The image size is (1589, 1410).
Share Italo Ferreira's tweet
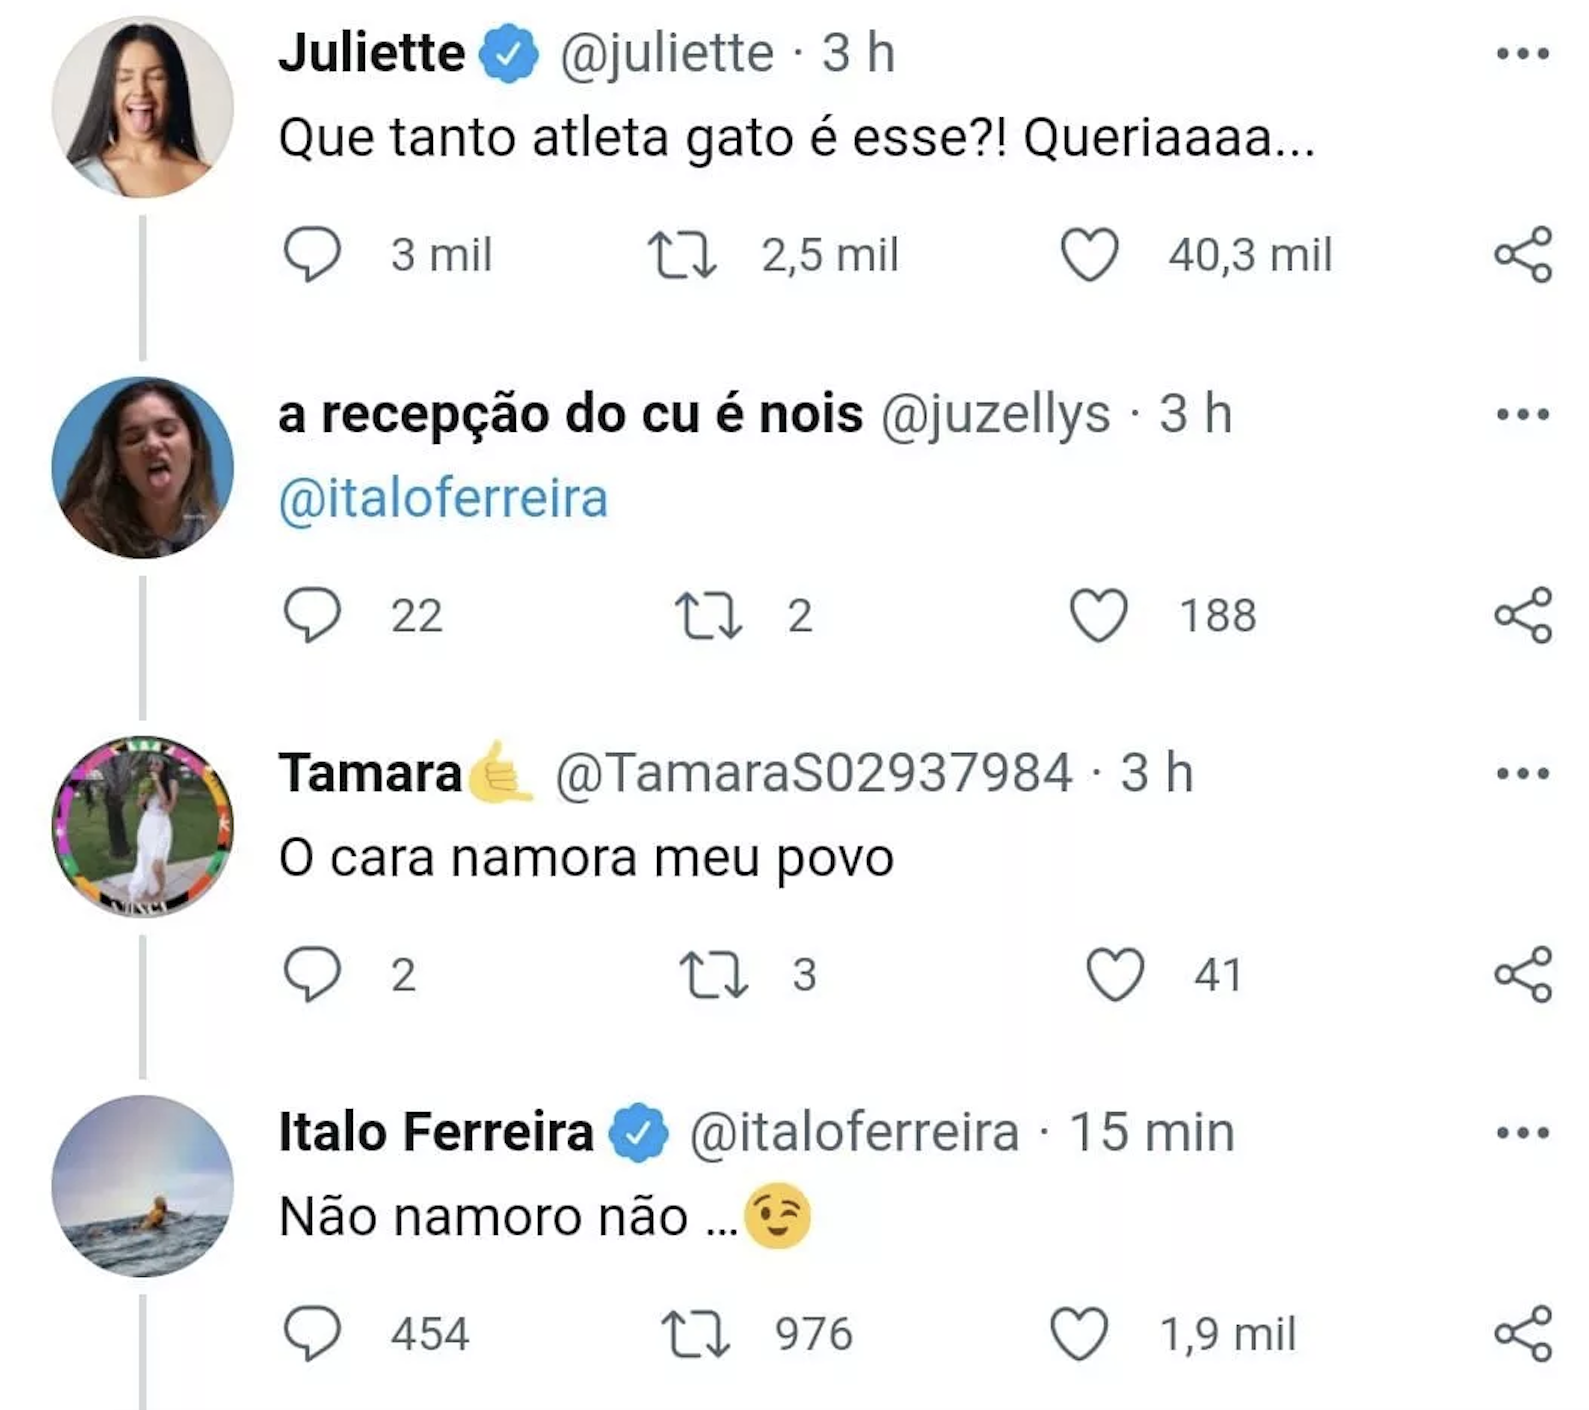[x=1523, y=1334]
